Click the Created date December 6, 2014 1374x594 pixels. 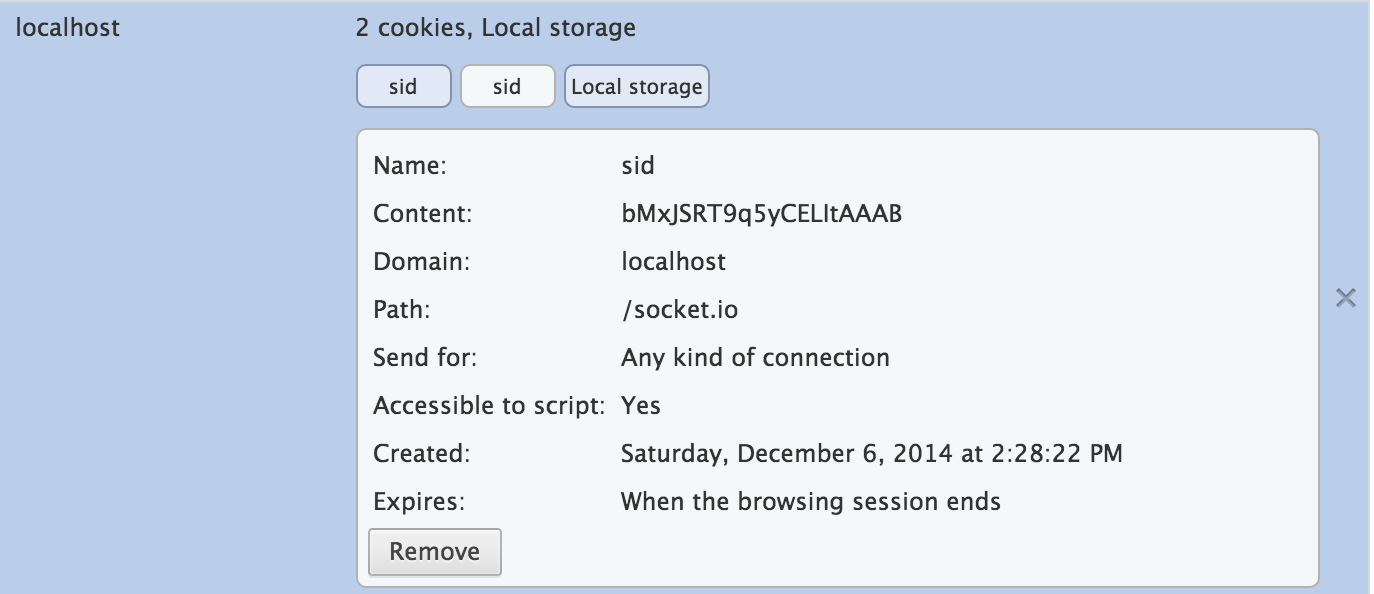pyautogui.click(x=871, y=453)
